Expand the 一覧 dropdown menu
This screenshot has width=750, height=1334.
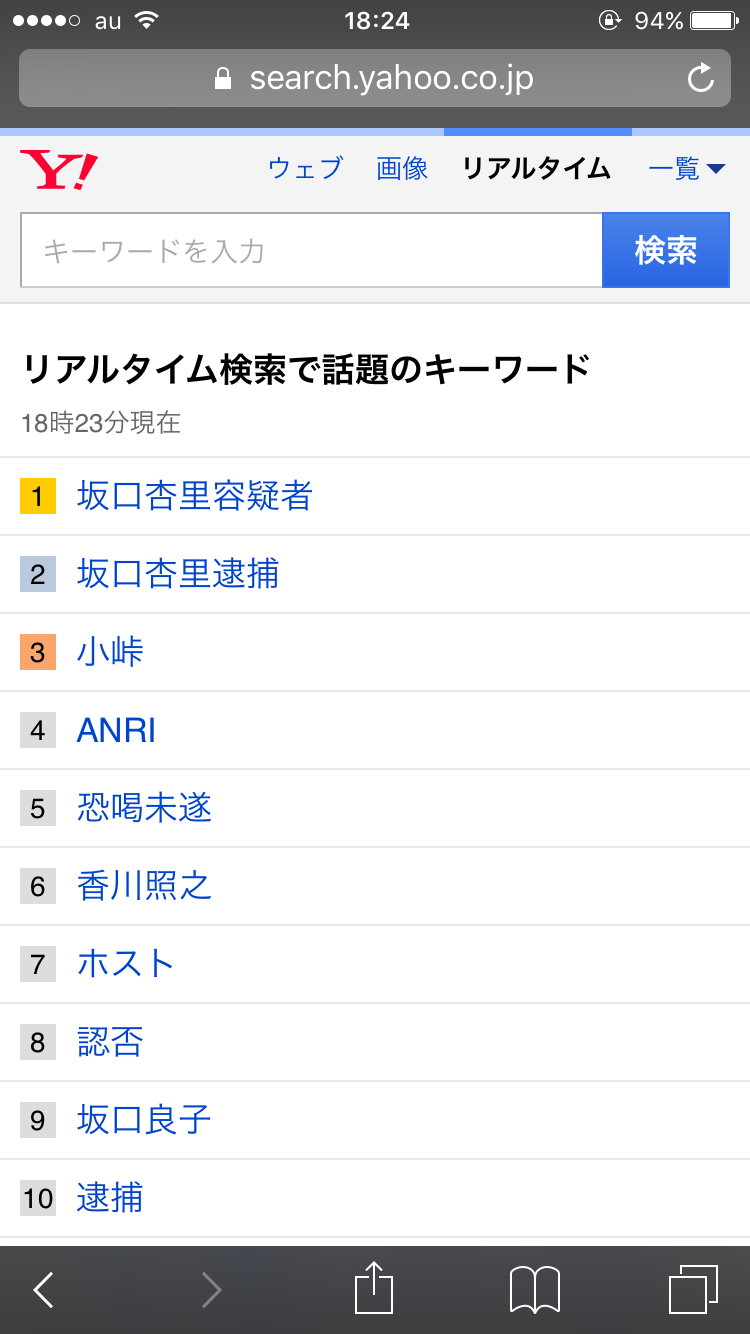click(687, 169)
